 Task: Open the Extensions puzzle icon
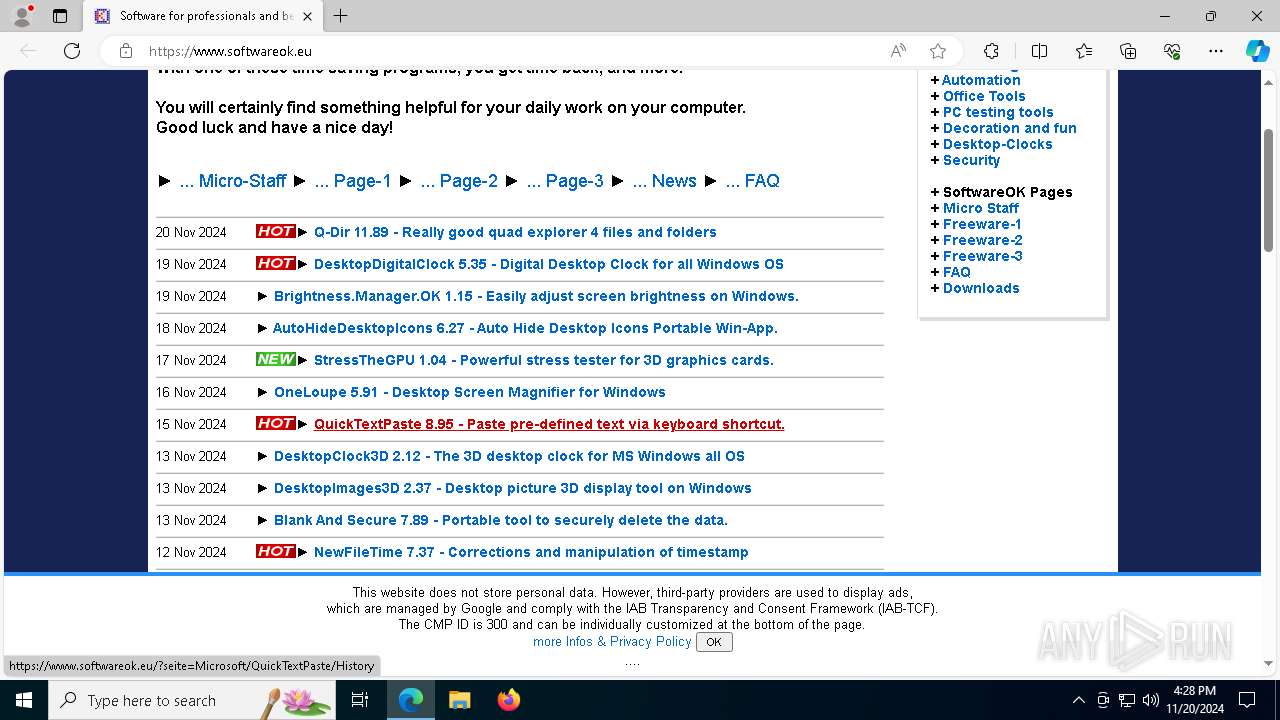pyautogui.click(x=991, y=51)
